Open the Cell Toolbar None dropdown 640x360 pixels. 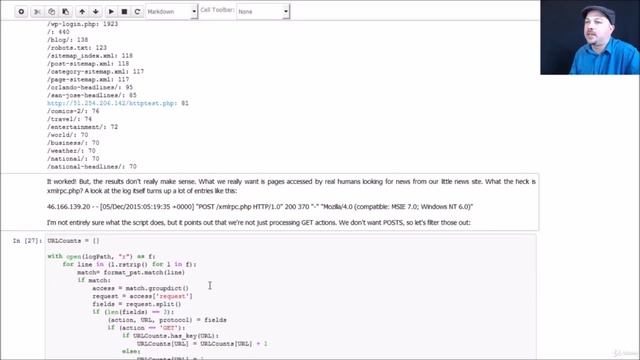(x=263, y=12)
